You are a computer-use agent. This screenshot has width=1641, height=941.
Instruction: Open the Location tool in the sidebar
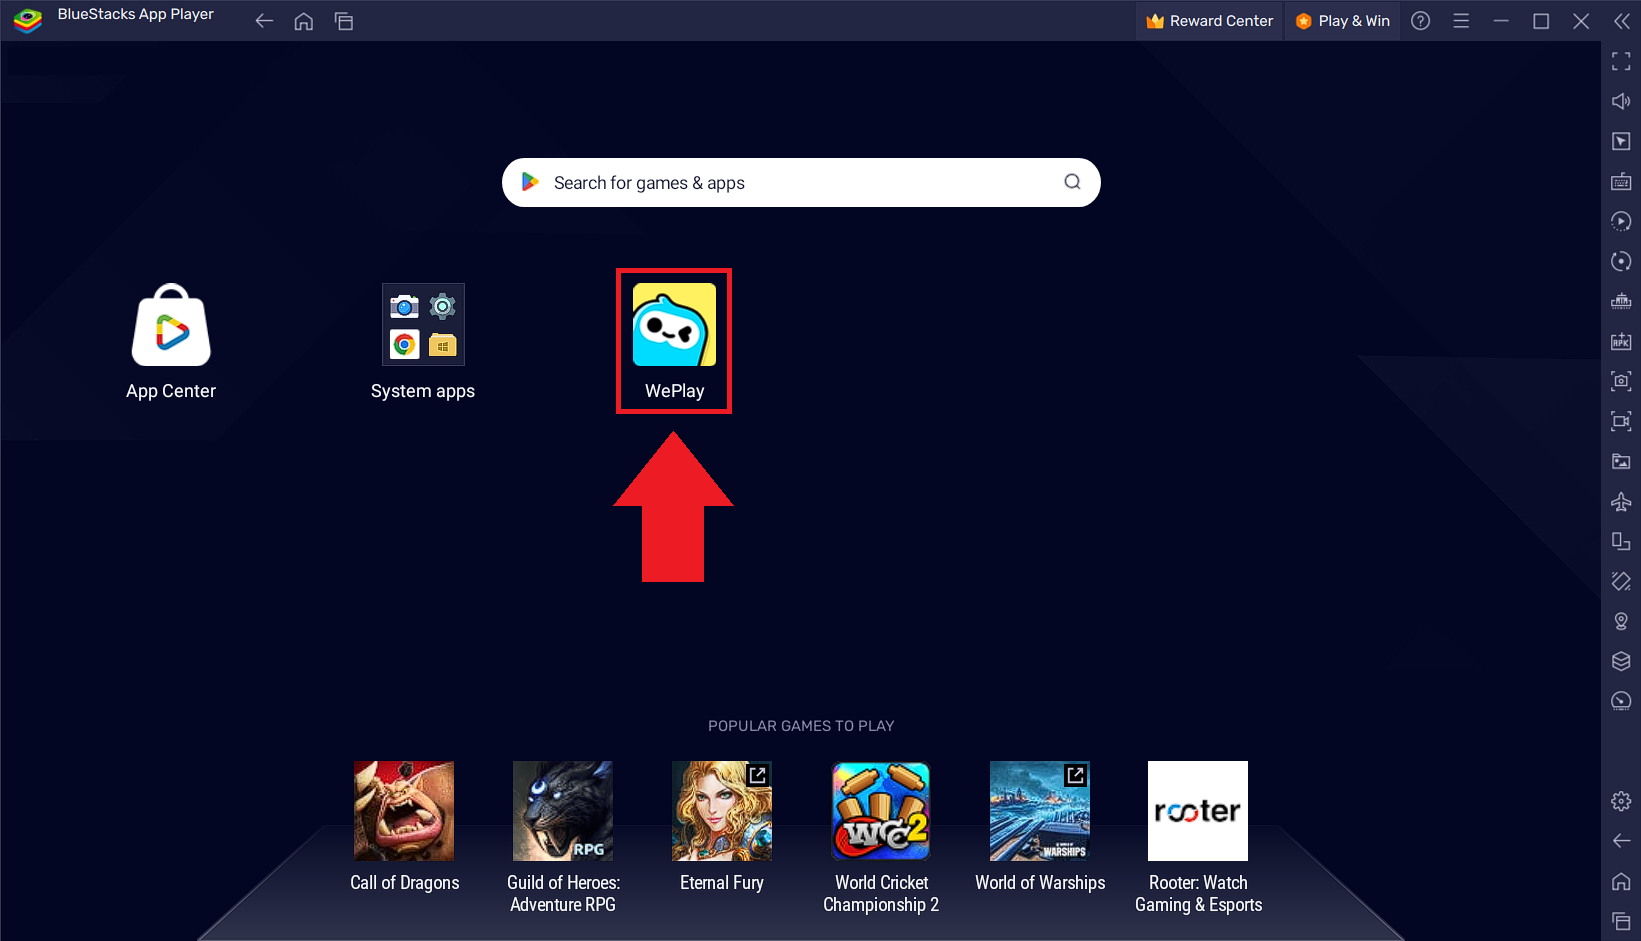[1620, 620]
